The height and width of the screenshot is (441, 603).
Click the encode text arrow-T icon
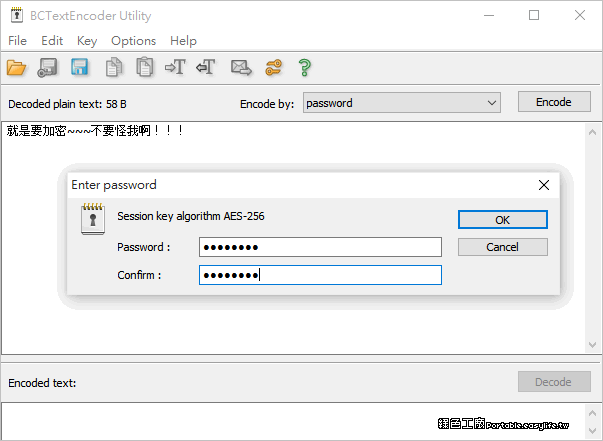click(x=175, y=68)
